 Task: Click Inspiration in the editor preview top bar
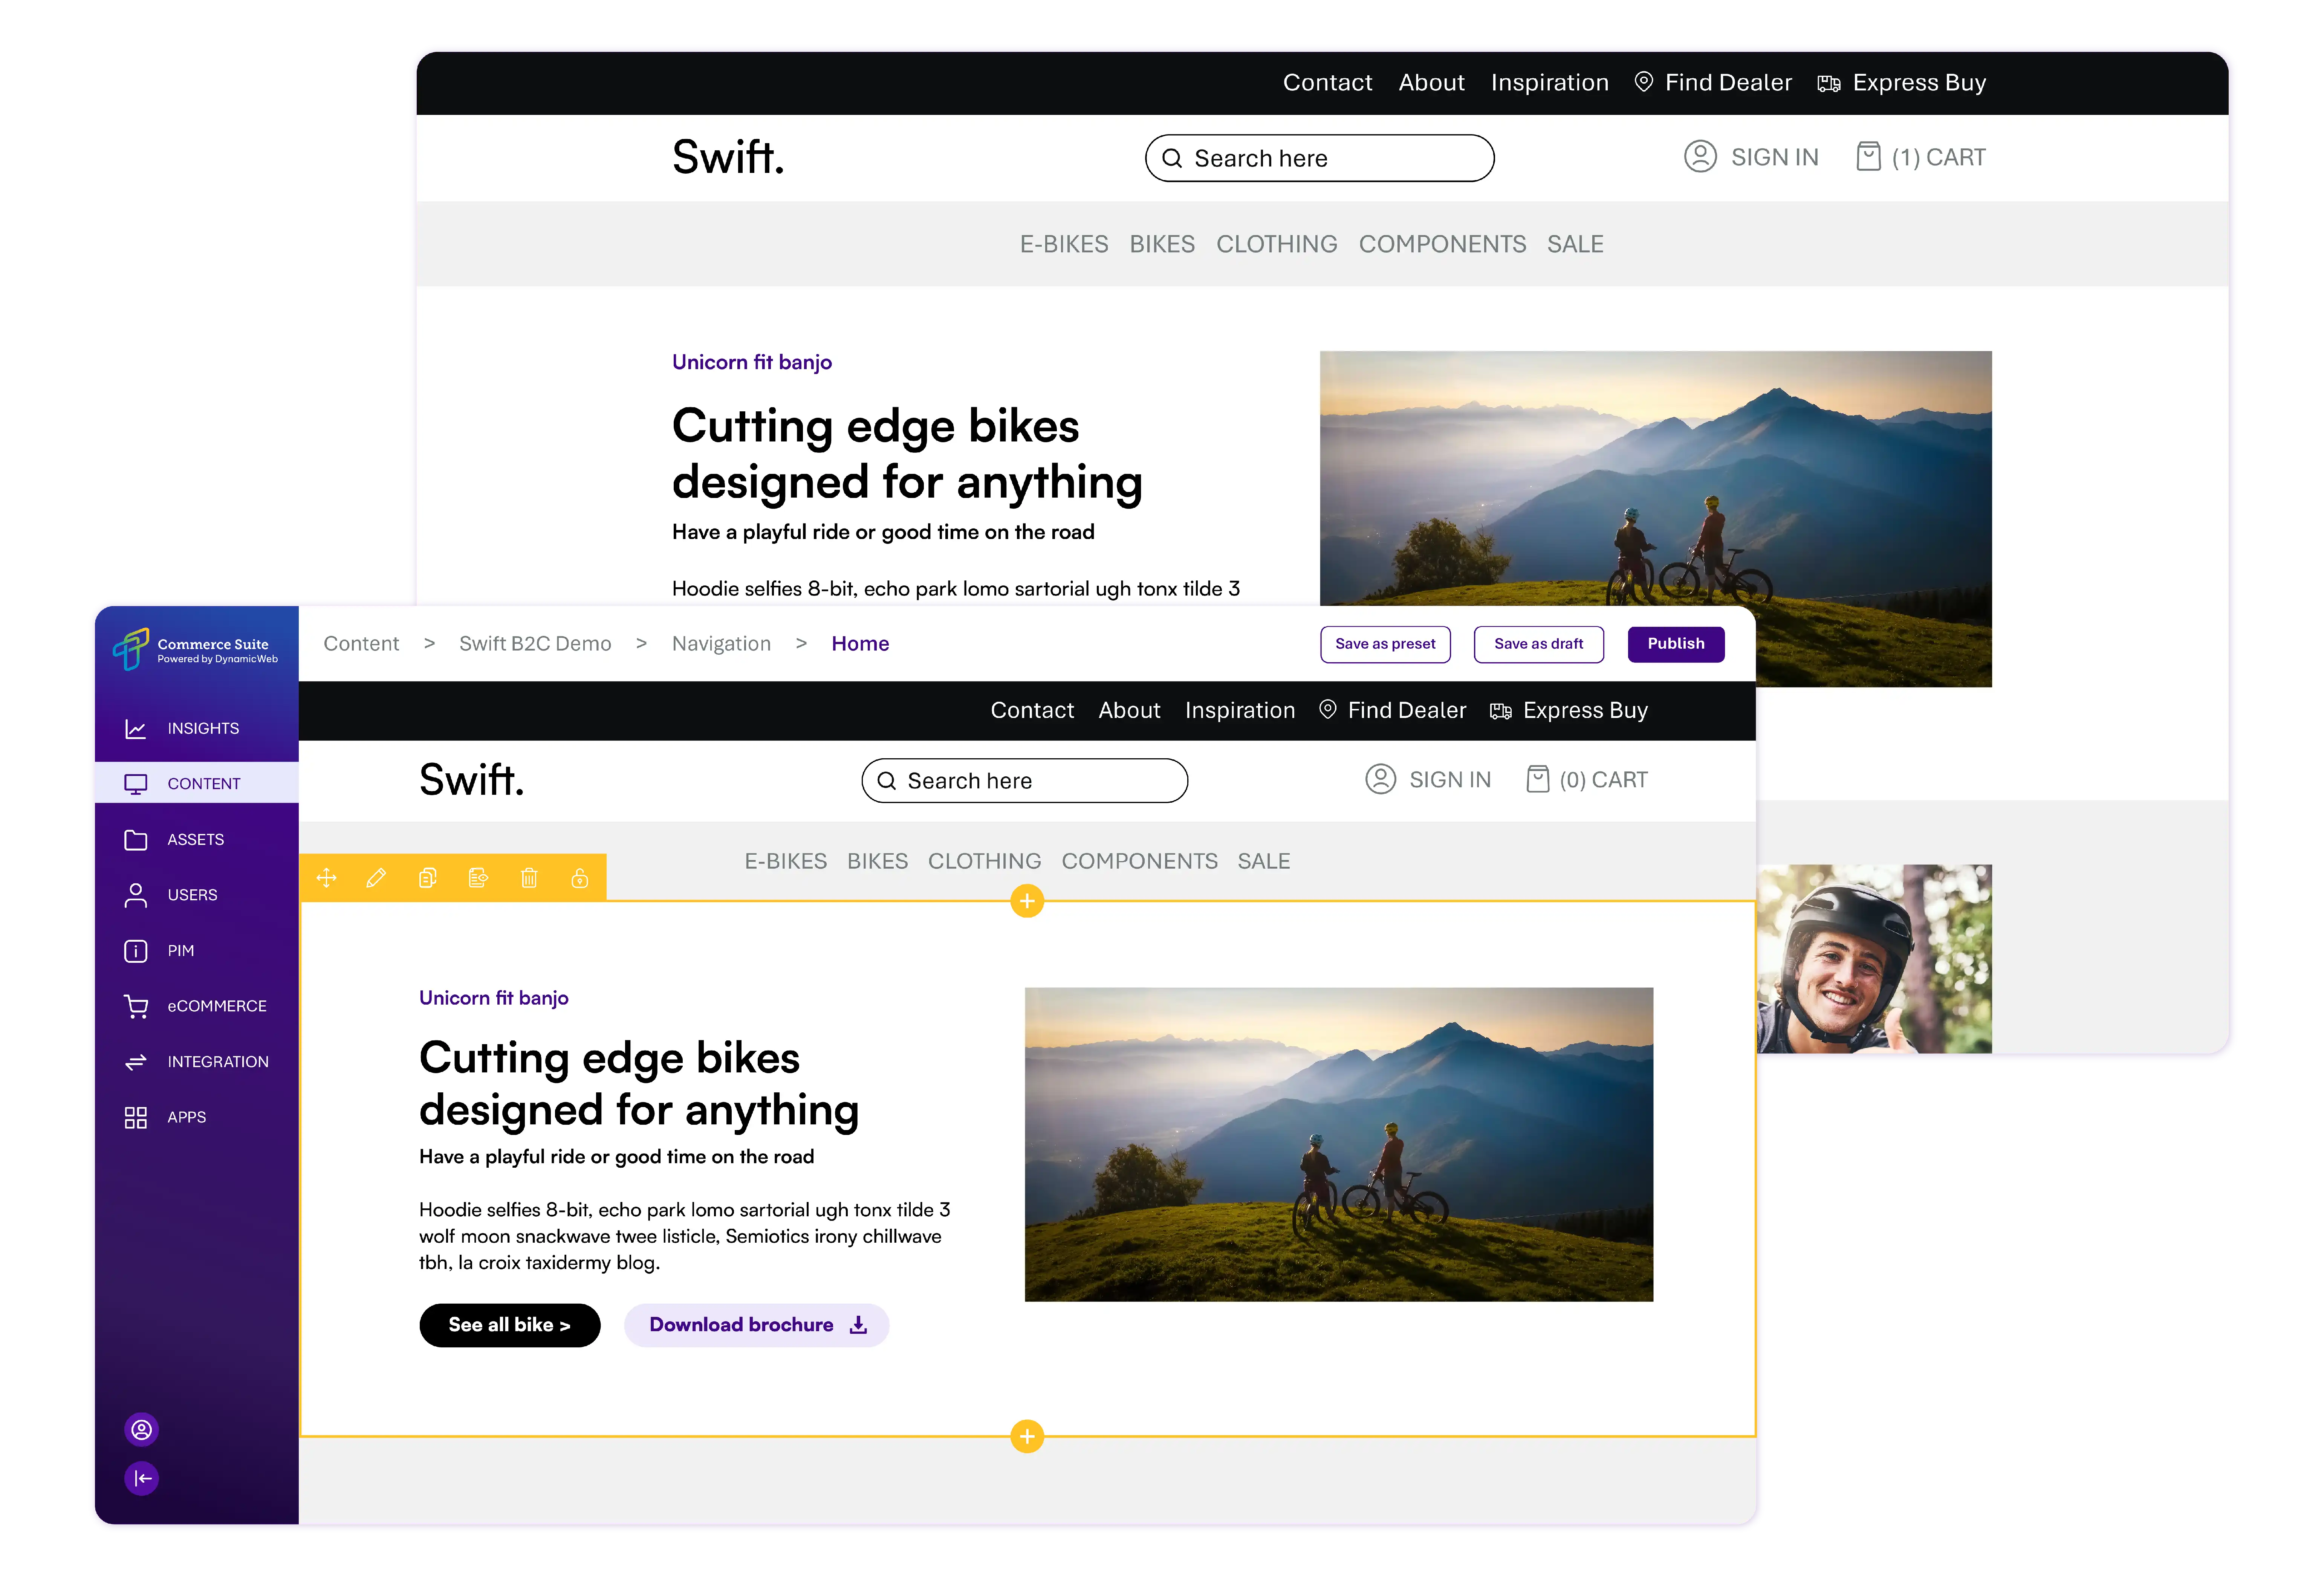pos(1240,710)
